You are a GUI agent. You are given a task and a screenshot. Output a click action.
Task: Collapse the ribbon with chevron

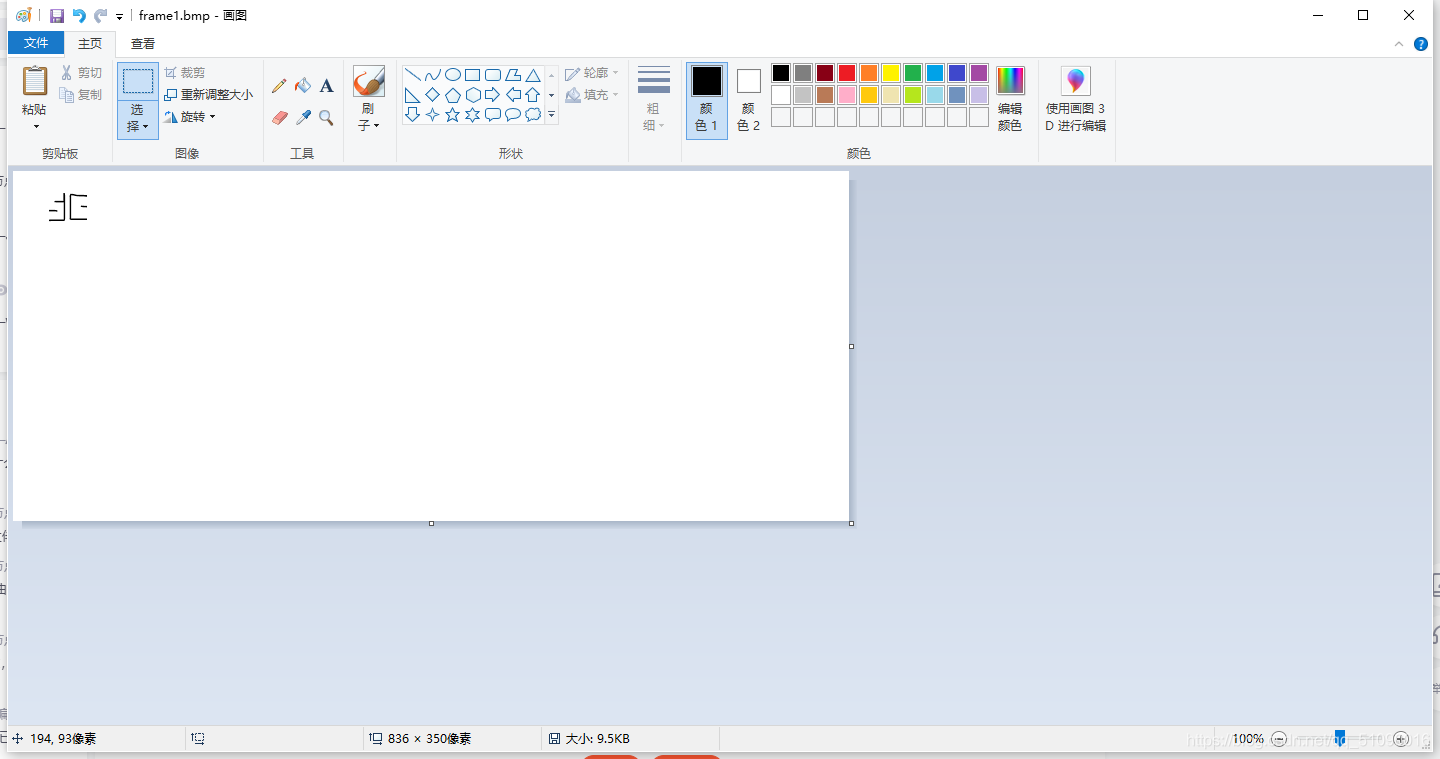[1399, 44]
